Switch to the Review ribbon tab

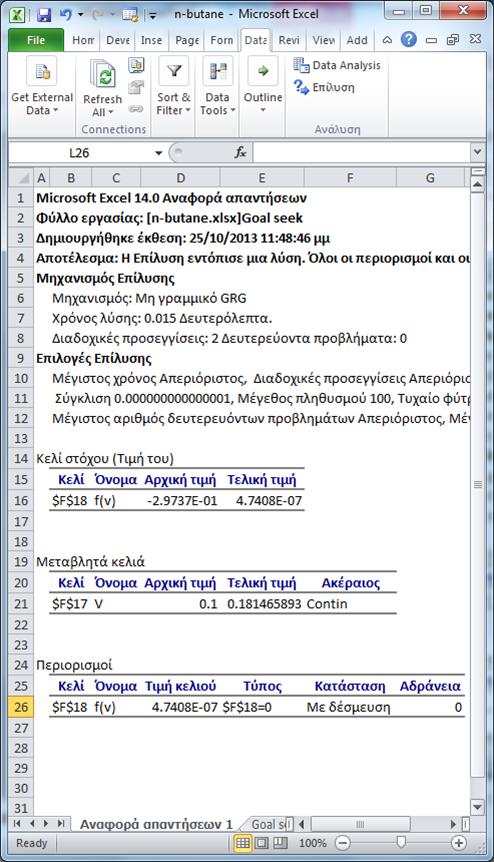(x=289, y=40)
